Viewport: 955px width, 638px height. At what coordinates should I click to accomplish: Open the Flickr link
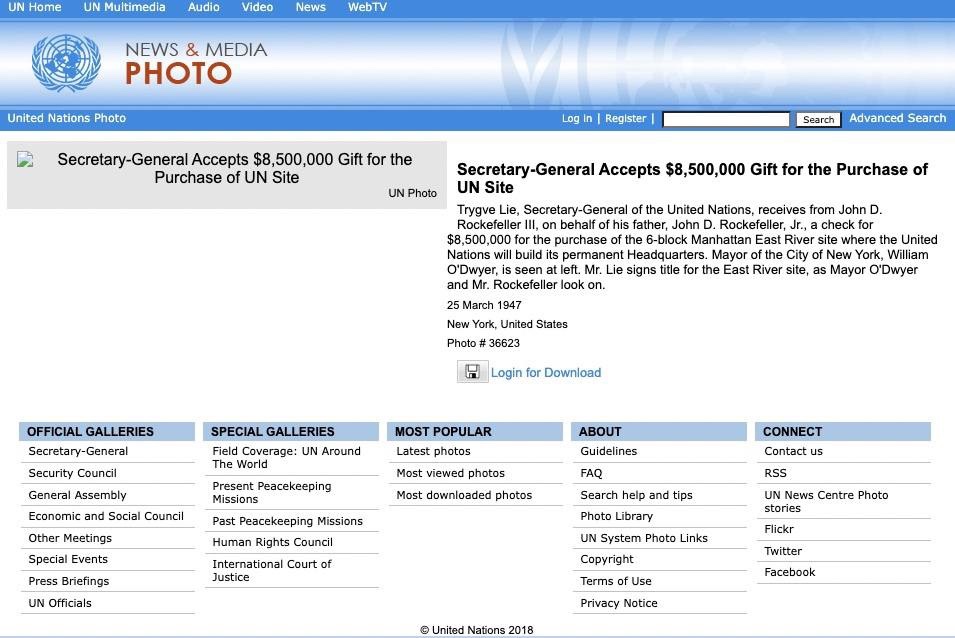pyautogui.click(x=779, y=529)
